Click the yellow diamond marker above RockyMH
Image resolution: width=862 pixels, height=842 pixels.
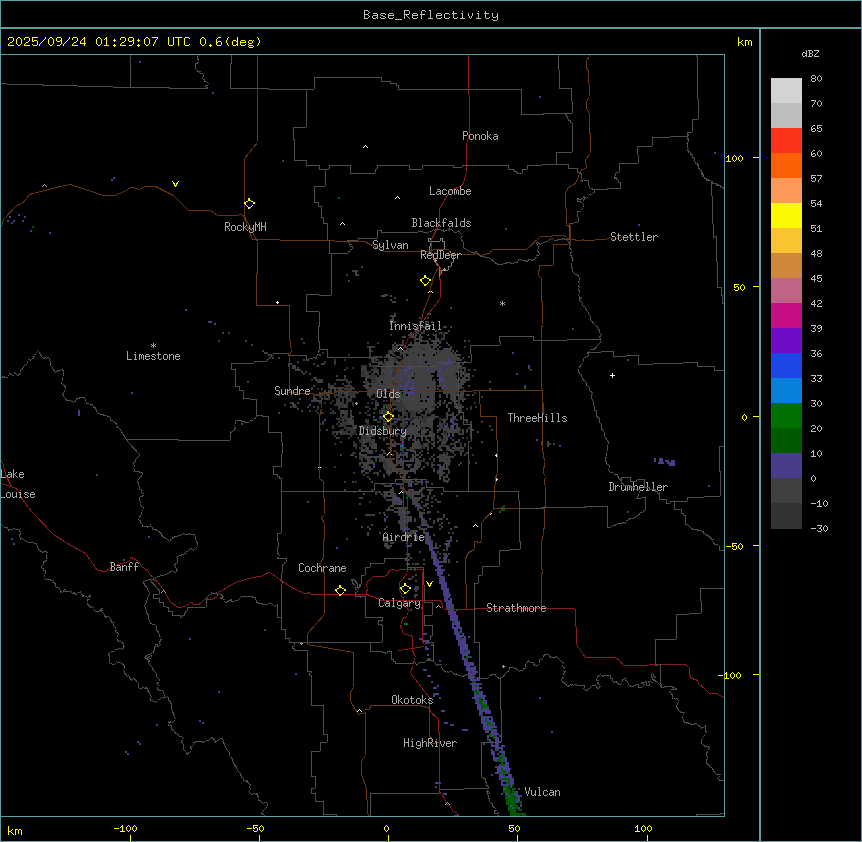[249, 203]
